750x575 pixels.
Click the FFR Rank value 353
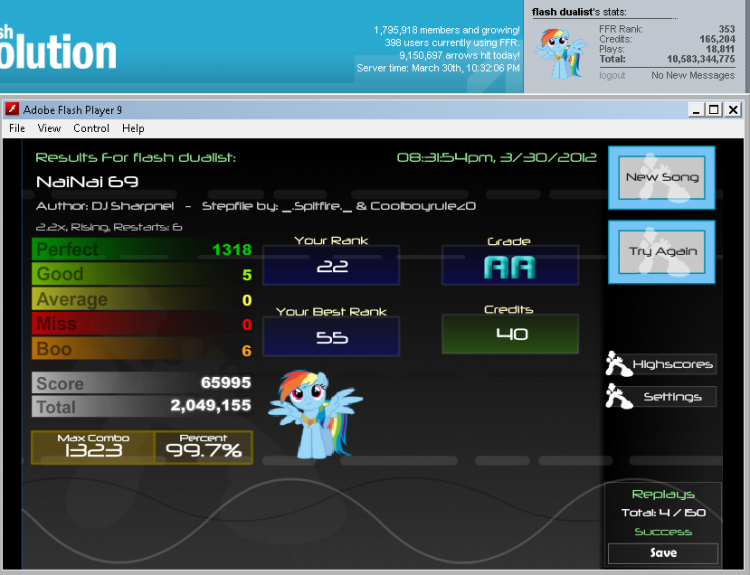point(726,29)
